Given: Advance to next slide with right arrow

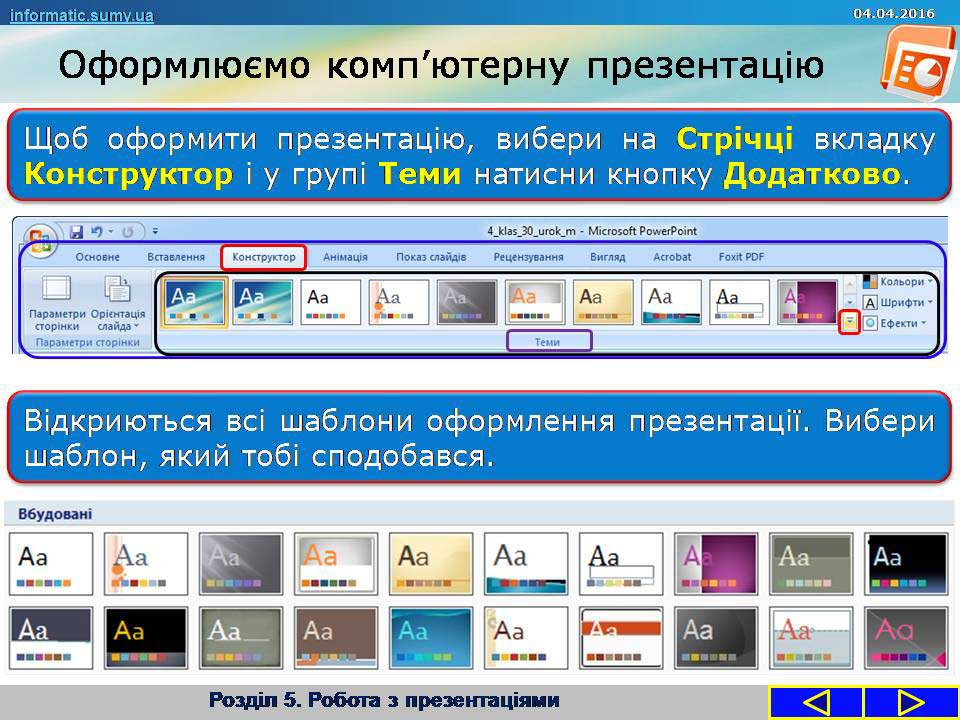Looking at the screenshot, I should (x=910, y=702).
